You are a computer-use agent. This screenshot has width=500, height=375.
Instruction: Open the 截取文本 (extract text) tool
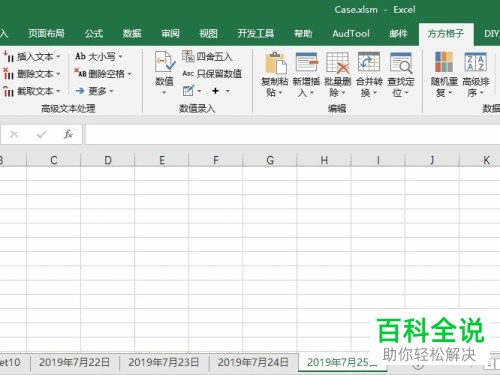tap(32, 91)
